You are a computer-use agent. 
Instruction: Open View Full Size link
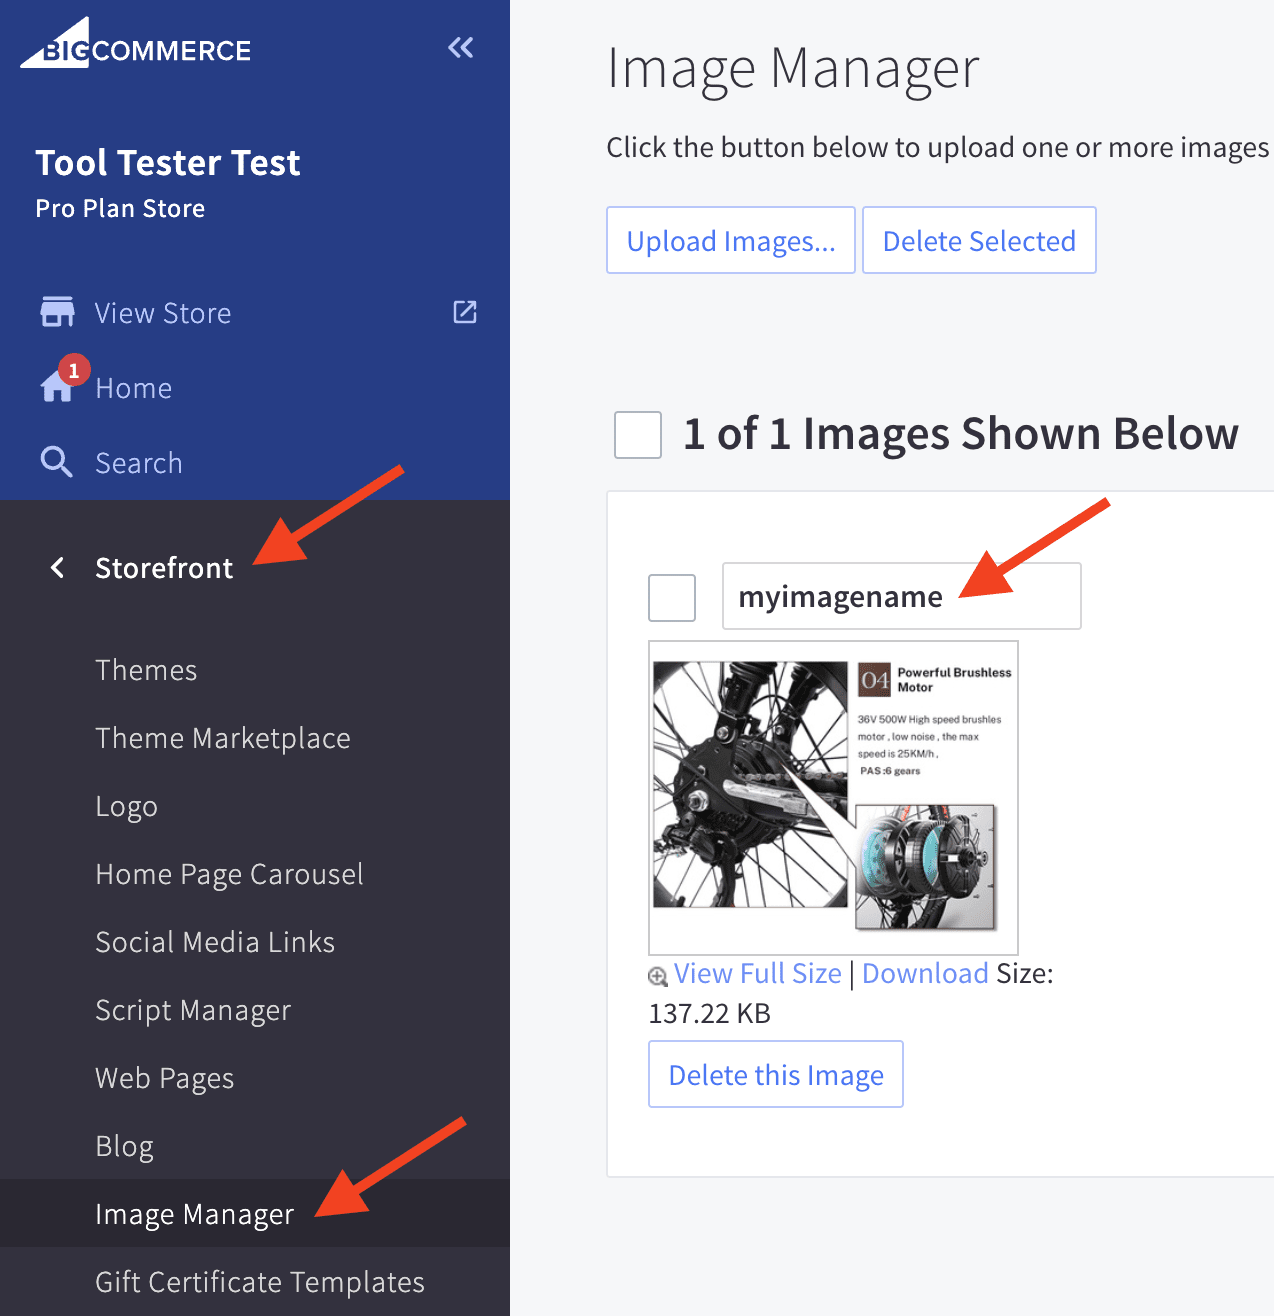click(x=758, y=973)
